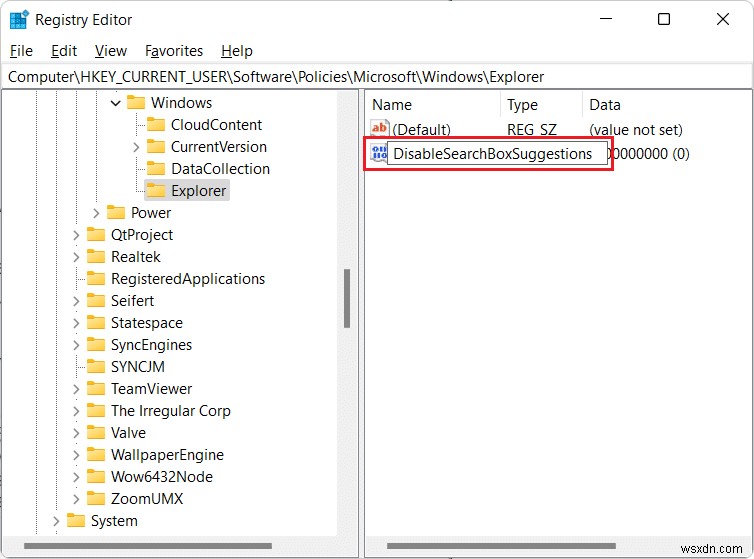Collapse the Windows key

115,103
